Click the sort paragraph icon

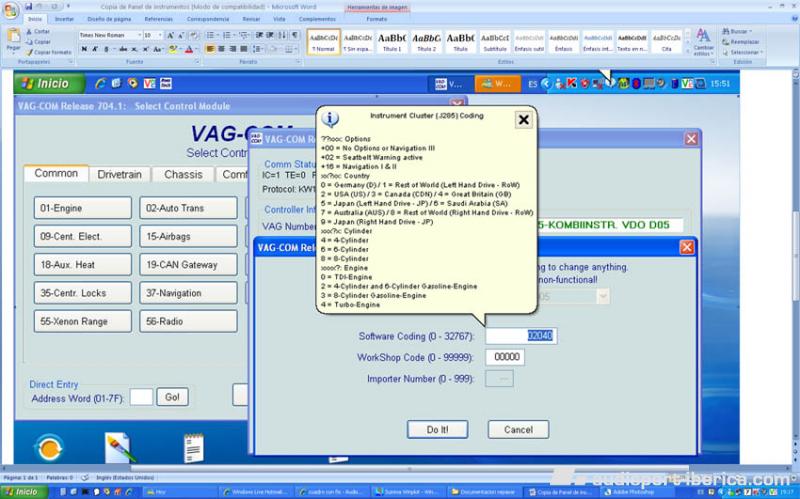283,35
